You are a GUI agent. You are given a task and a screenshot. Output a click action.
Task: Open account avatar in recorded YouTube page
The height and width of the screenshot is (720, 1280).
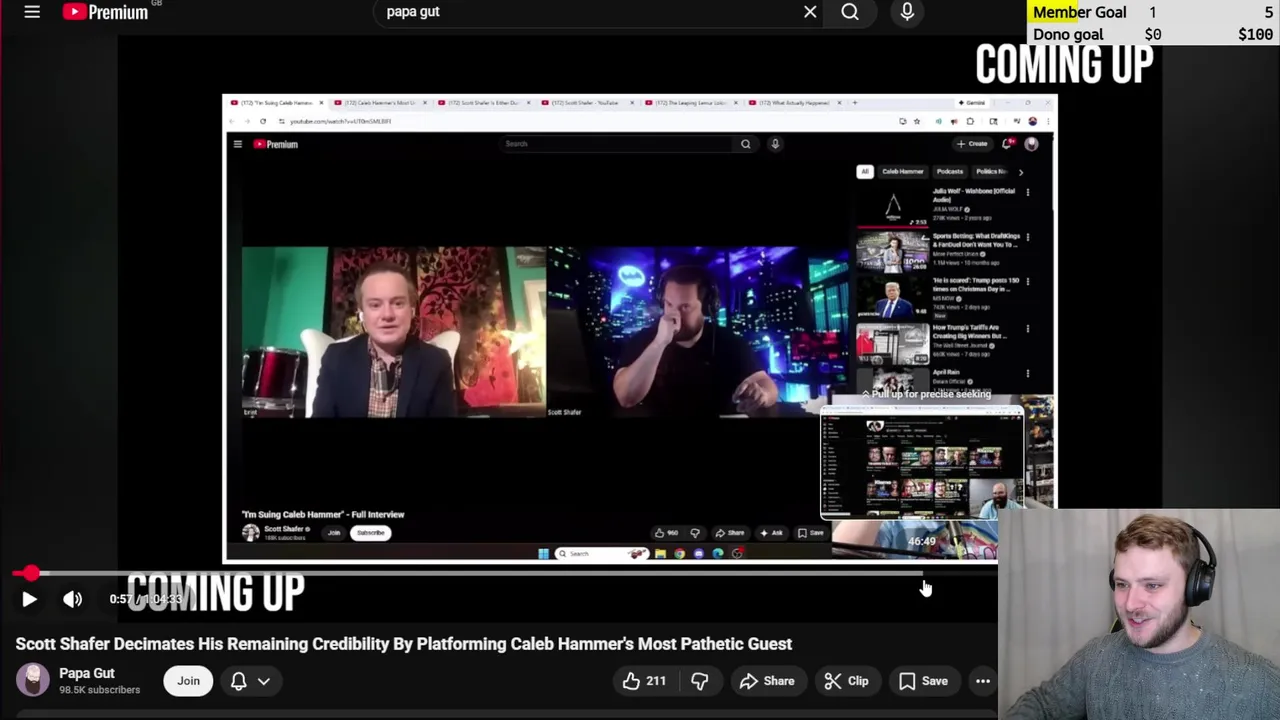1031,144
